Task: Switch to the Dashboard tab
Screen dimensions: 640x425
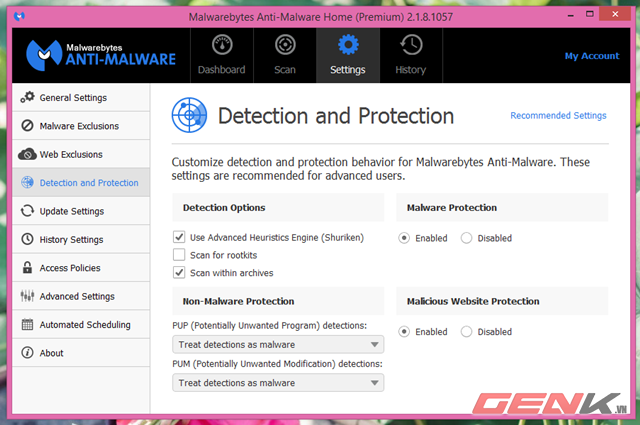Action: (222, 56)
